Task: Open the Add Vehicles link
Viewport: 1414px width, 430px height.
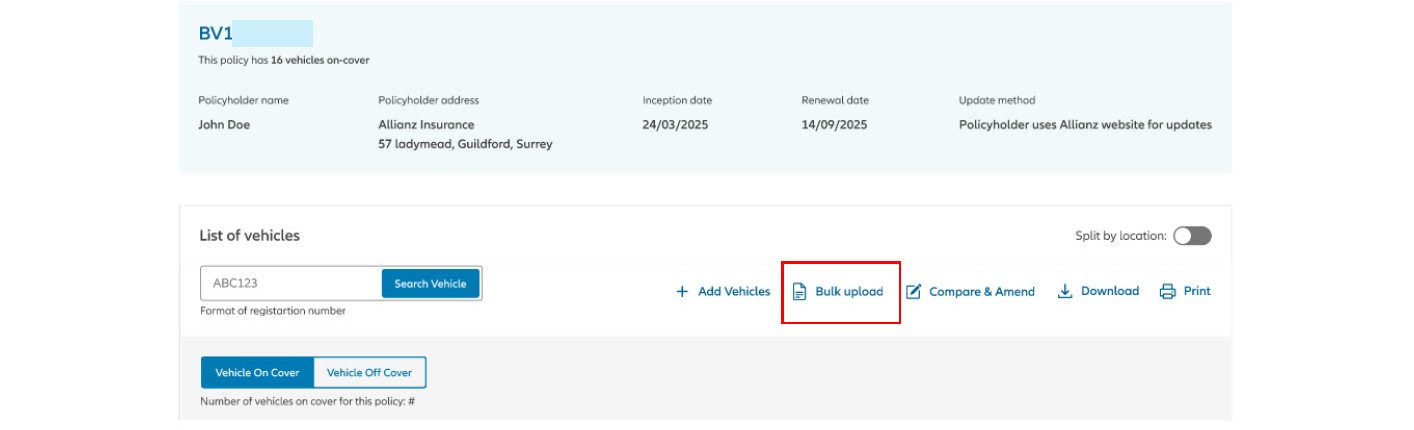Action: point(734,292)
